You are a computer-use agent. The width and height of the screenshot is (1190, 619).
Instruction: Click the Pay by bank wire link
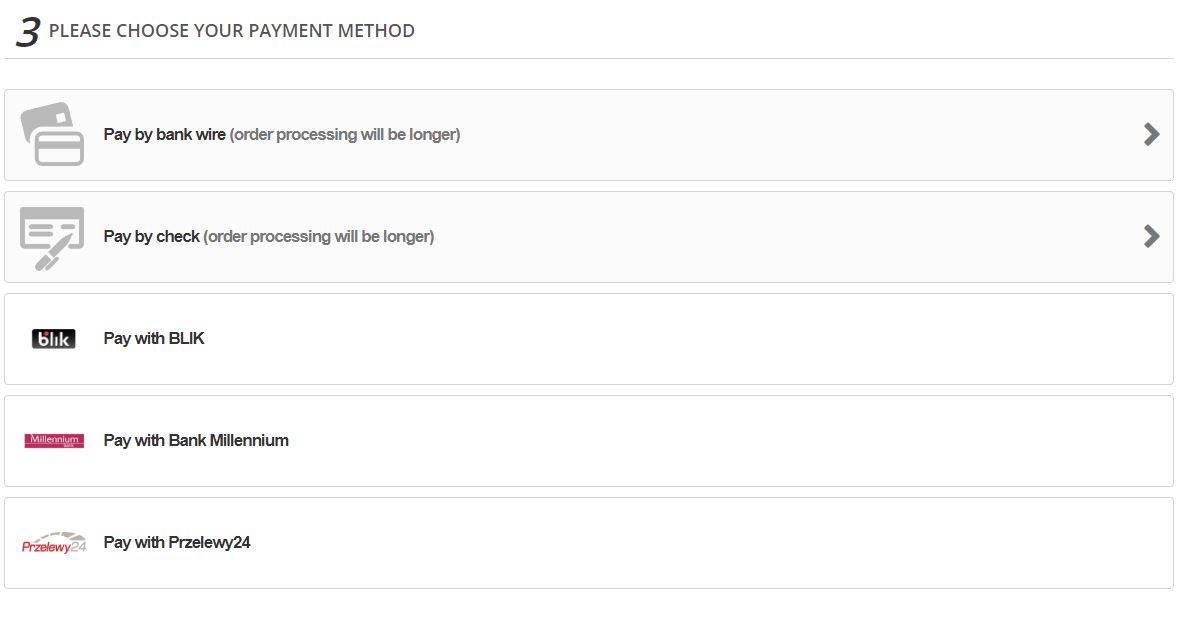coord(166,133)
